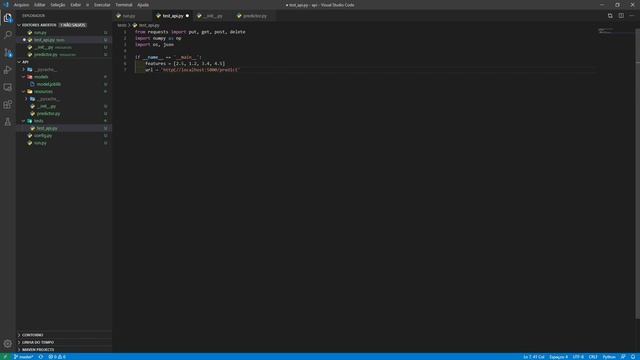Click the open changes icon in editor toolbar
Viewport: 640px width, 360px height.
[x=610, y=16]
